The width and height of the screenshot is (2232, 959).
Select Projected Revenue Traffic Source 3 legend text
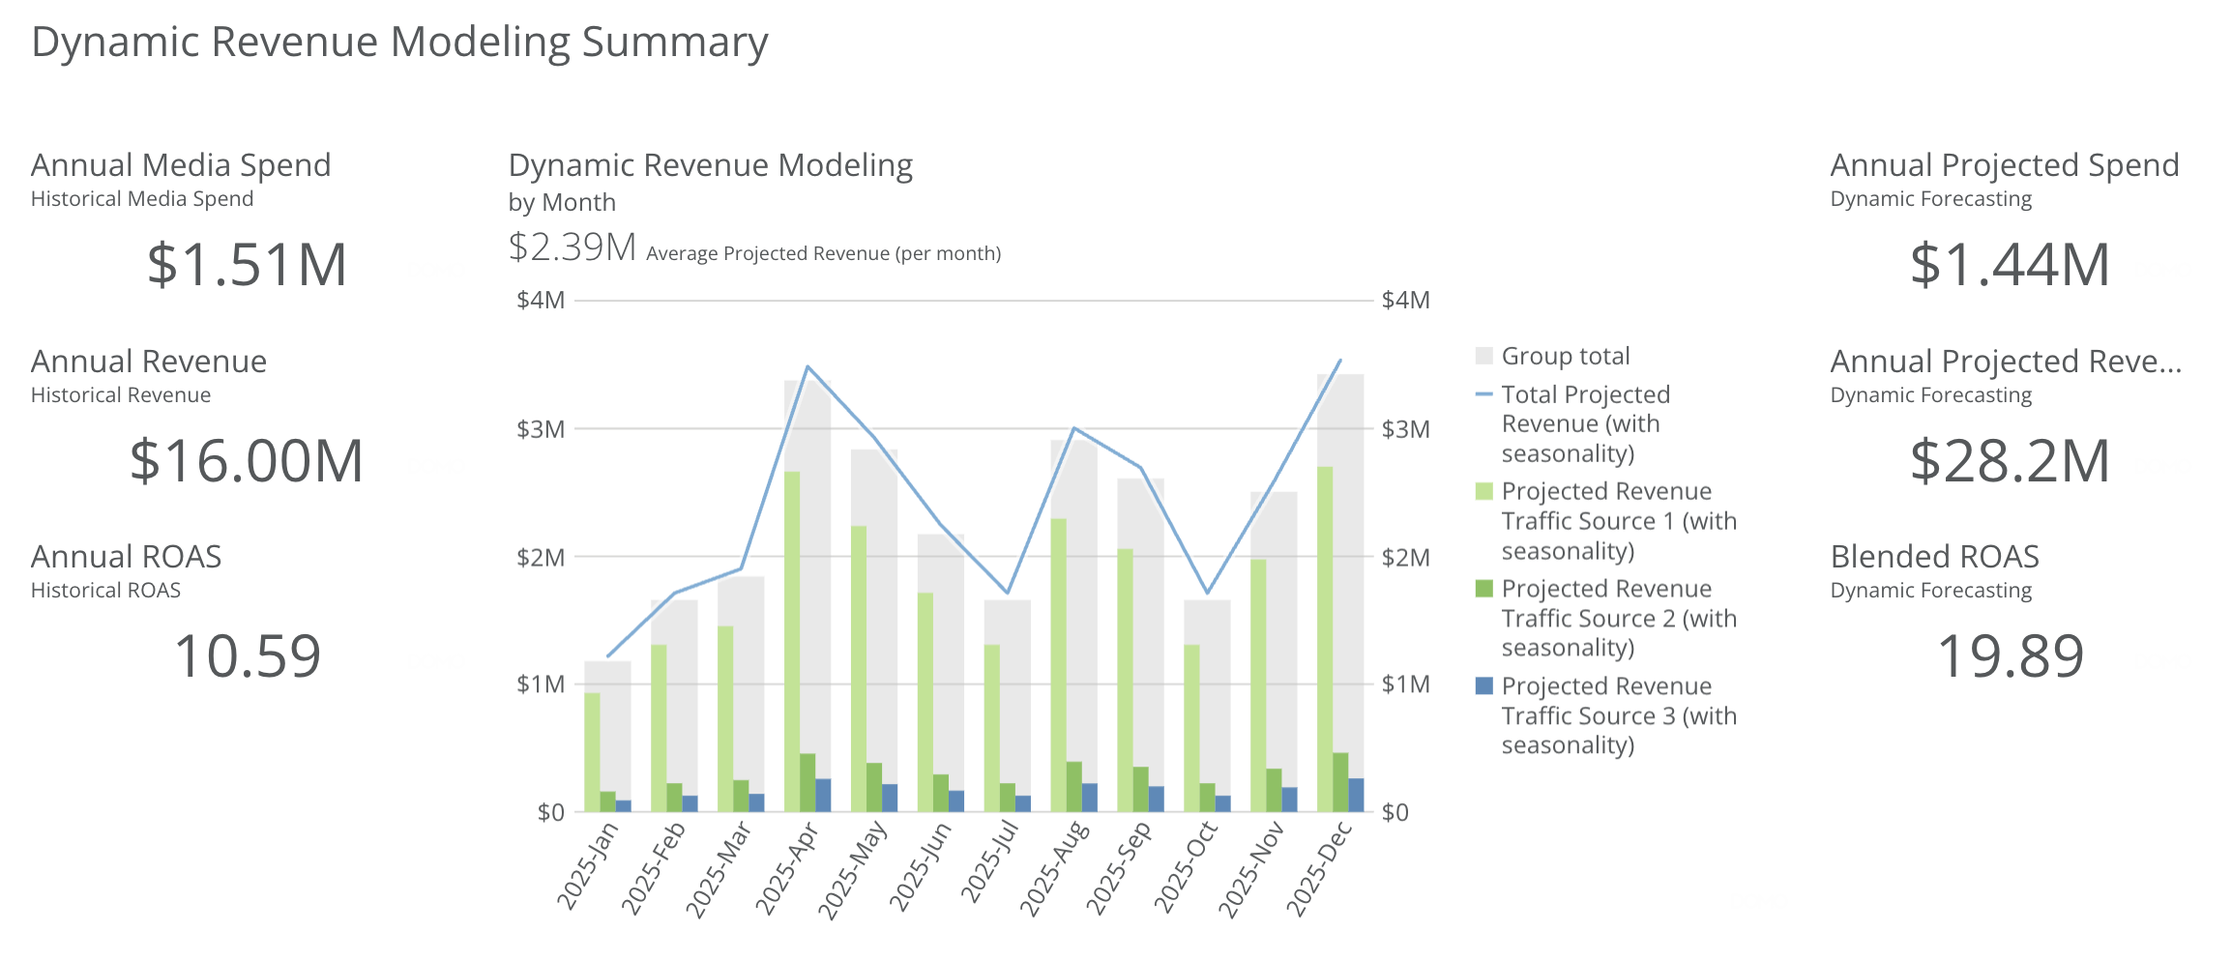pos(1619,715)
